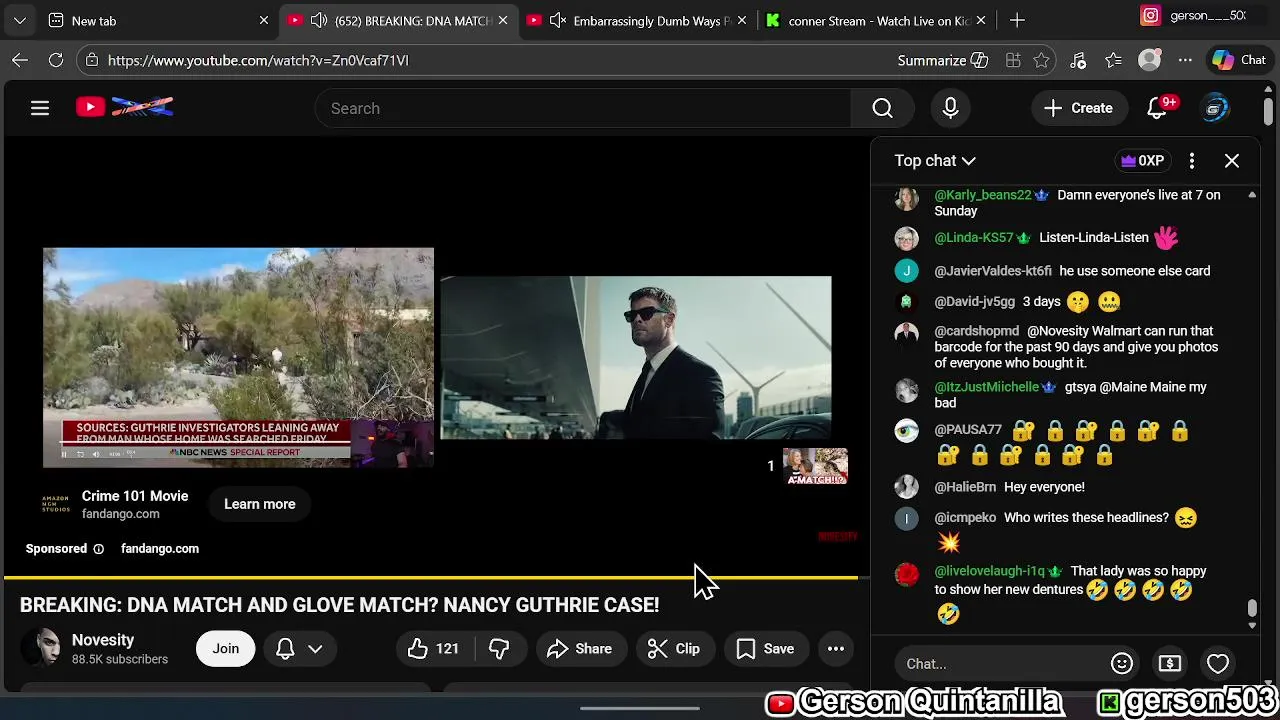Create a Clip of the video
1280x720 pixels.
point(674,648)
